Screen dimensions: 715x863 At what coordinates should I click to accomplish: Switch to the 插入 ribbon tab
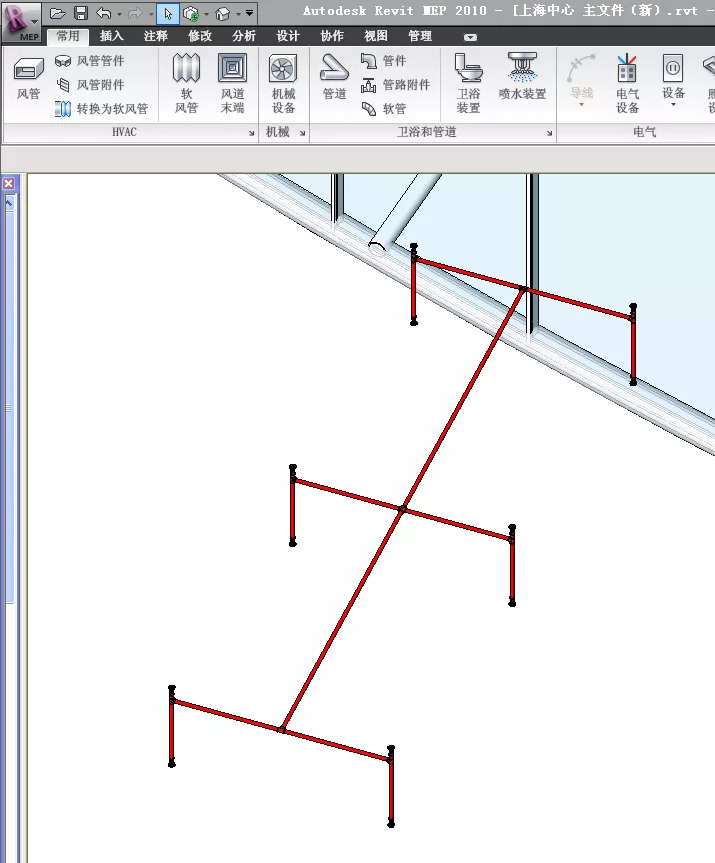[112, 36]
